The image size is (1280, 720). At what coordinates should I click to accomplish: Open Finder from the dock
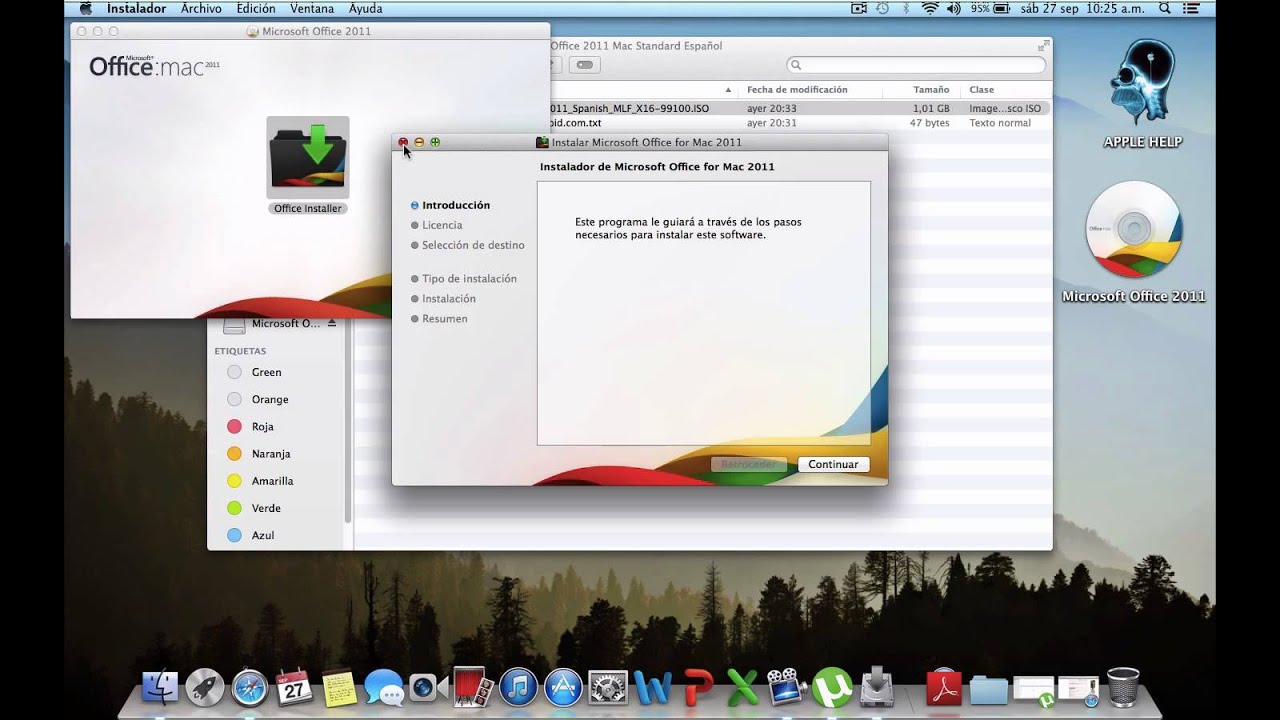[160, 686]
